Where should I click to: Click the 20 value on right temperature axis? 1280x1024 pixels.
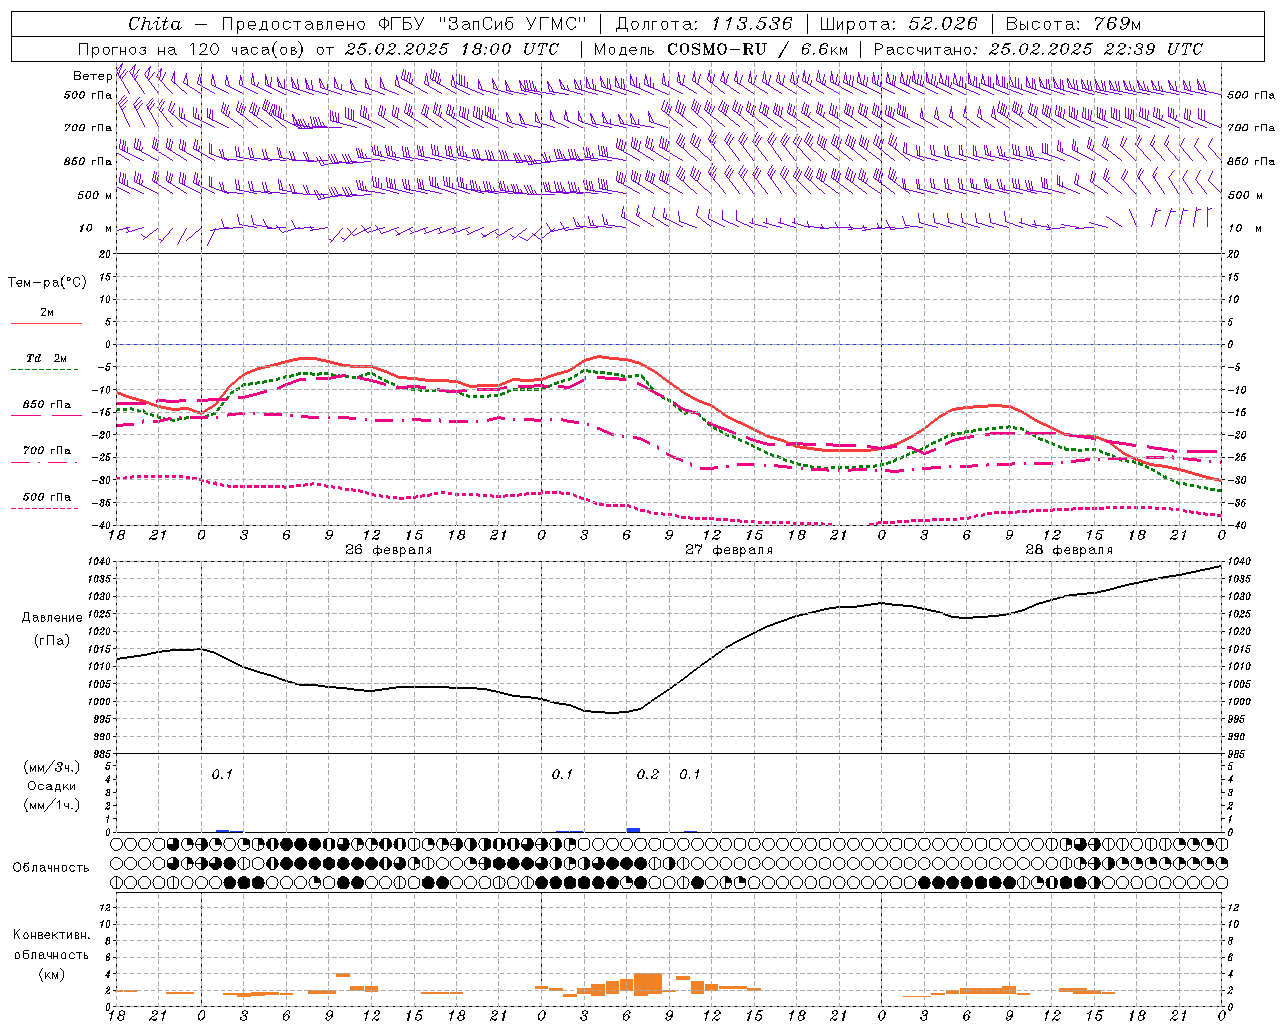pos(1234,254)
